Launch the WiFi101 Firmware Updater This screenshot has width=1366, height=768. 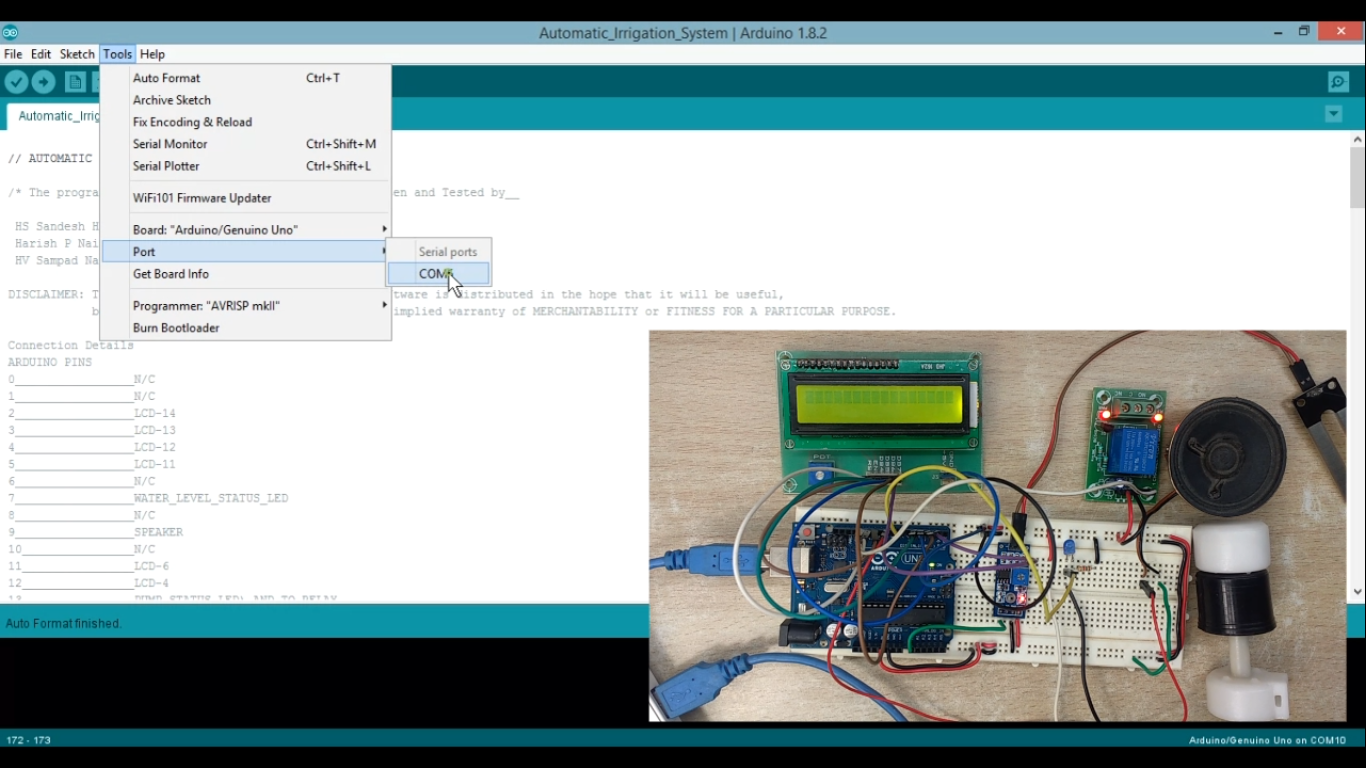coord(201,197)
